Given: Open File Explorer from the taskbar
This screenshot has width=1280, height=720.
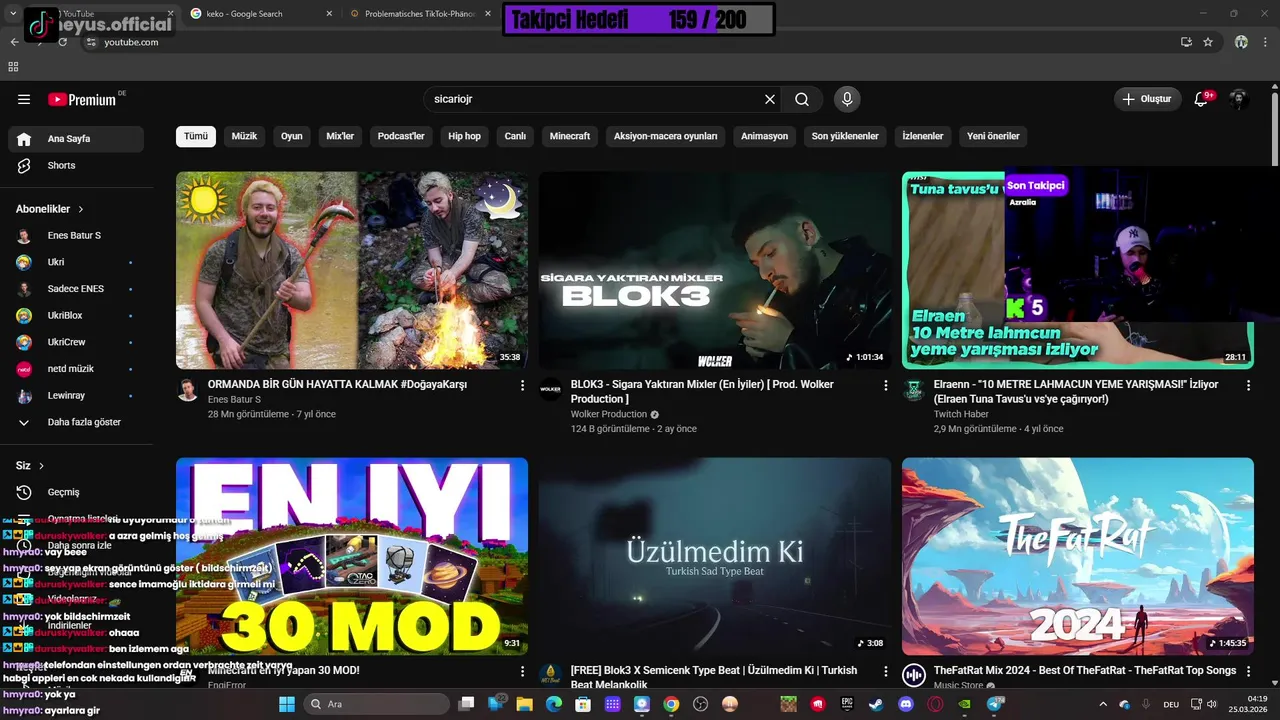Looking at the screenshot, I should [x=525, y=704].
